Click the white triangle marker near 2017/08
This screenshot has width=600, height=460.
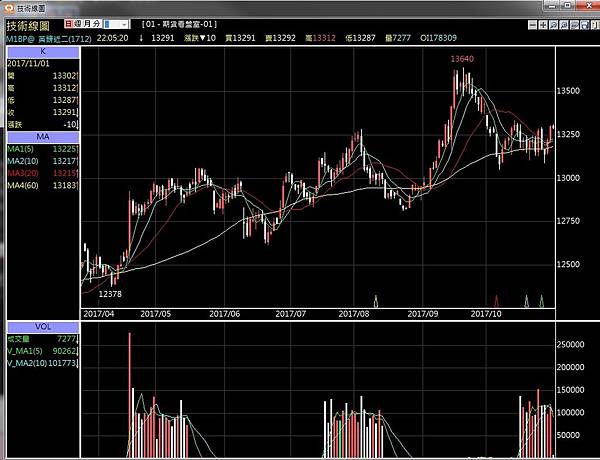coord(376,301)
